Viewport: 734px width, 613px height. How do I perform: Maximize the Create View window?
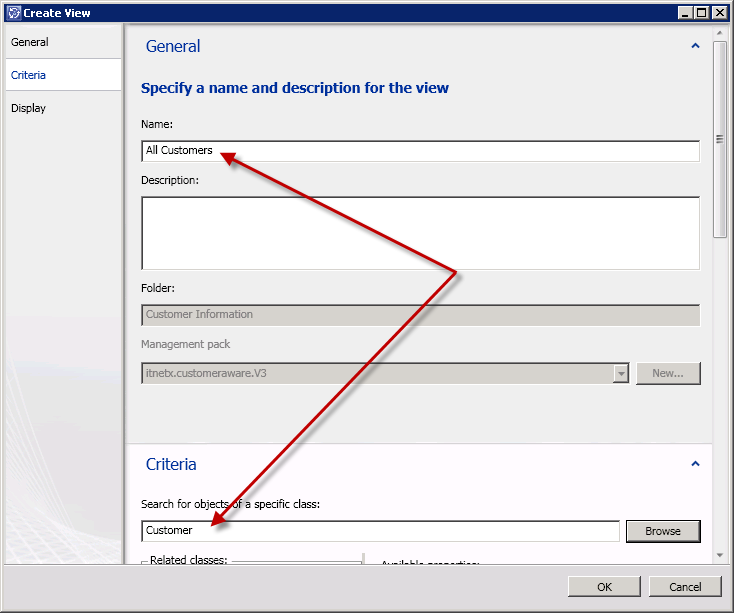[x=702, y=12]
